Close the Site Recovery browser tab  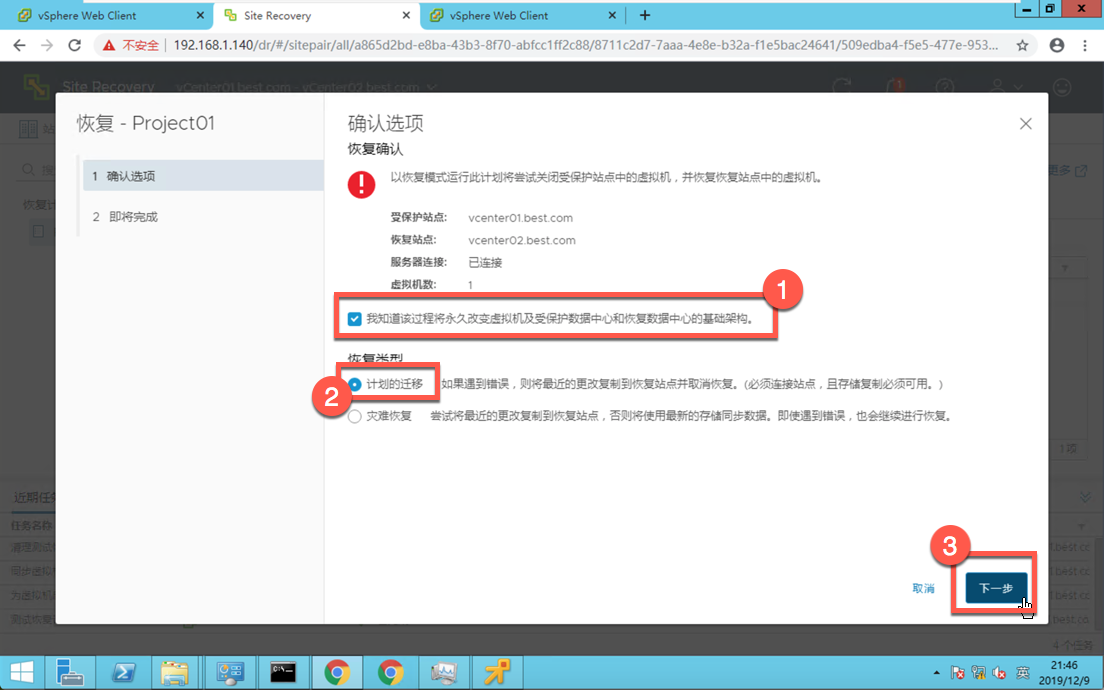coord(406,15)
